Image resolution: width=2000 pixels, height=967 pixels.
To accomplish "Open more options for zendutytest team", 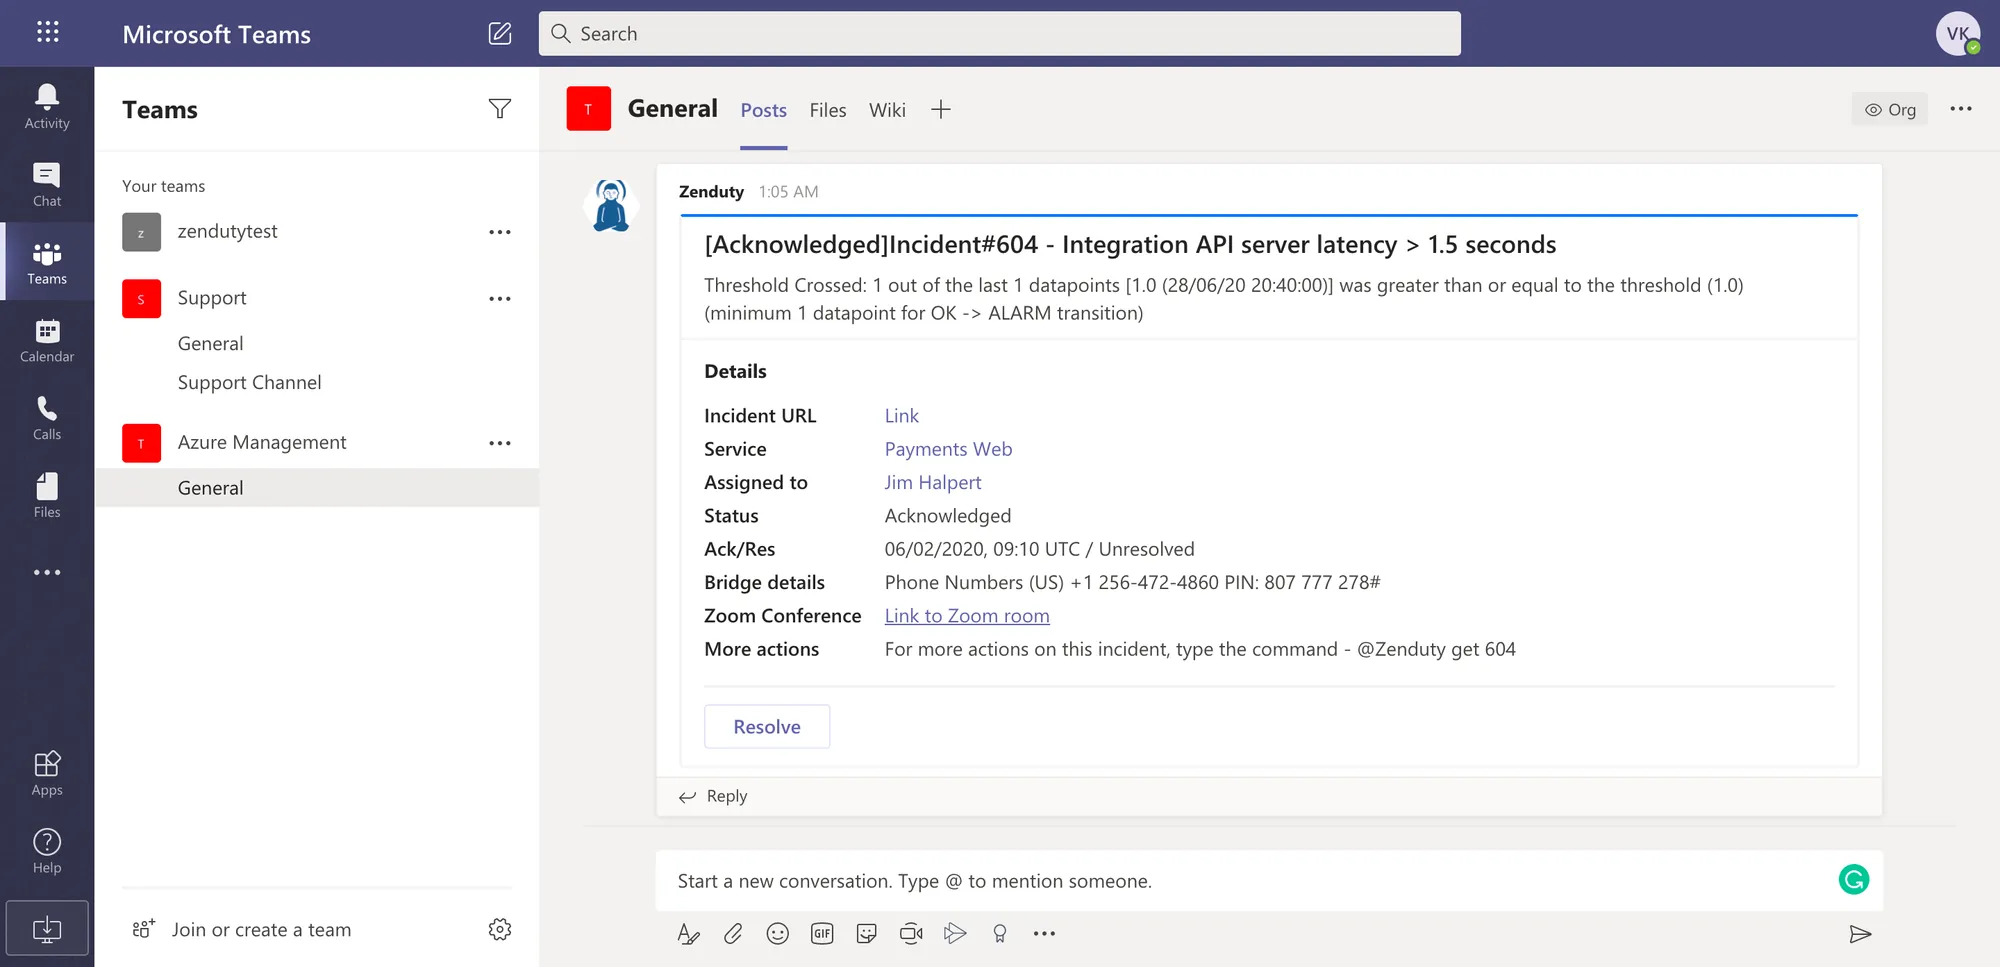I will [500, 232].
